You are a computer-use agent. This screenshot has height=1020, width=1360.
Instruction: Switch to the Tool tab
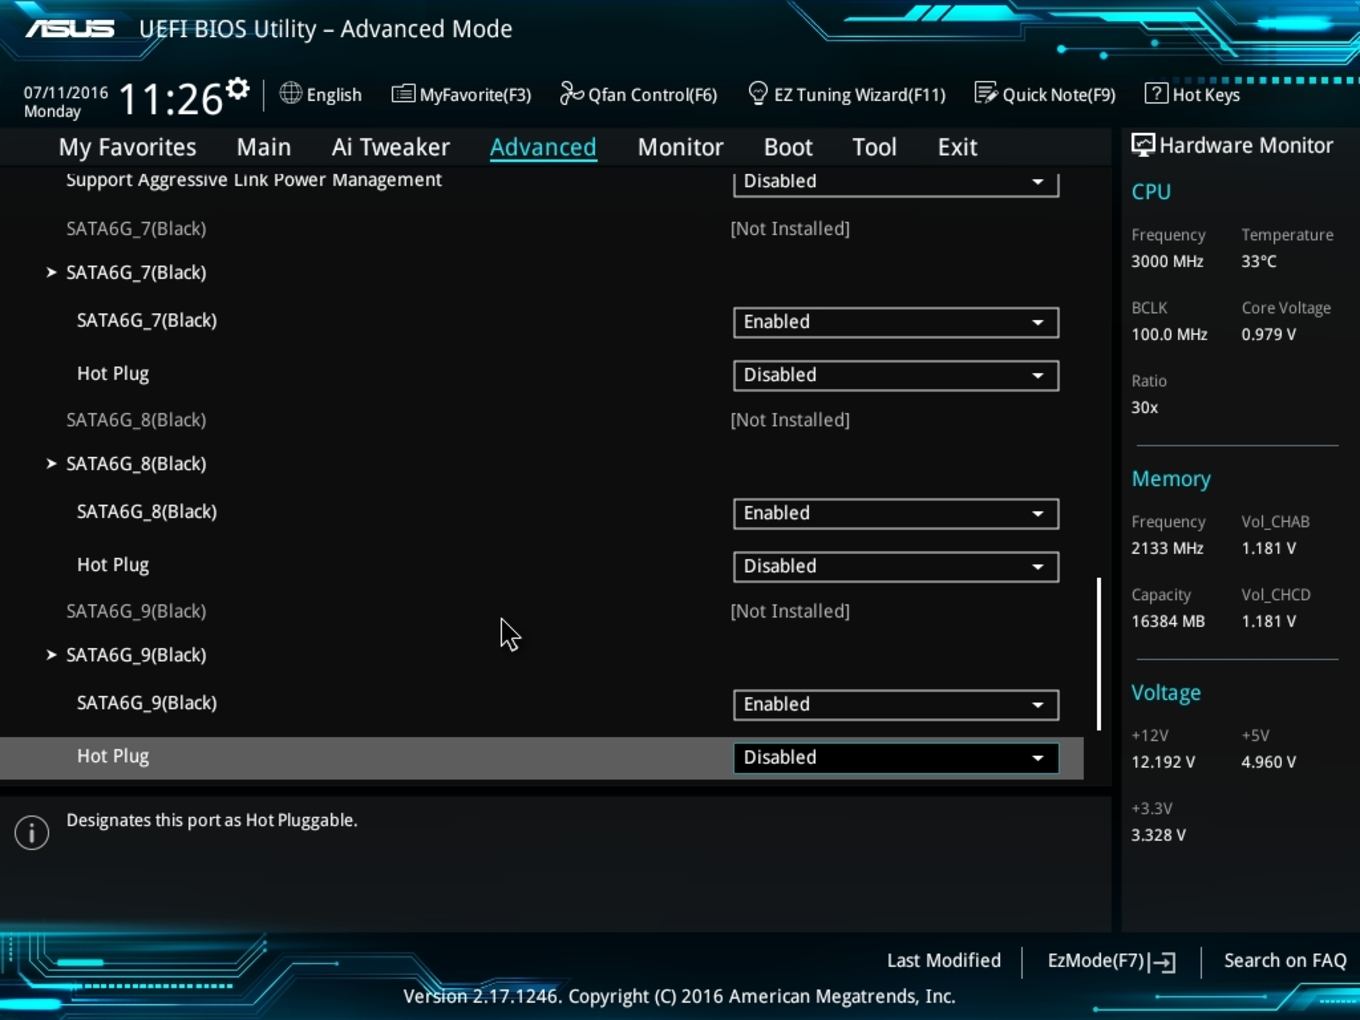pyautogui.click(x=874, y=147)
